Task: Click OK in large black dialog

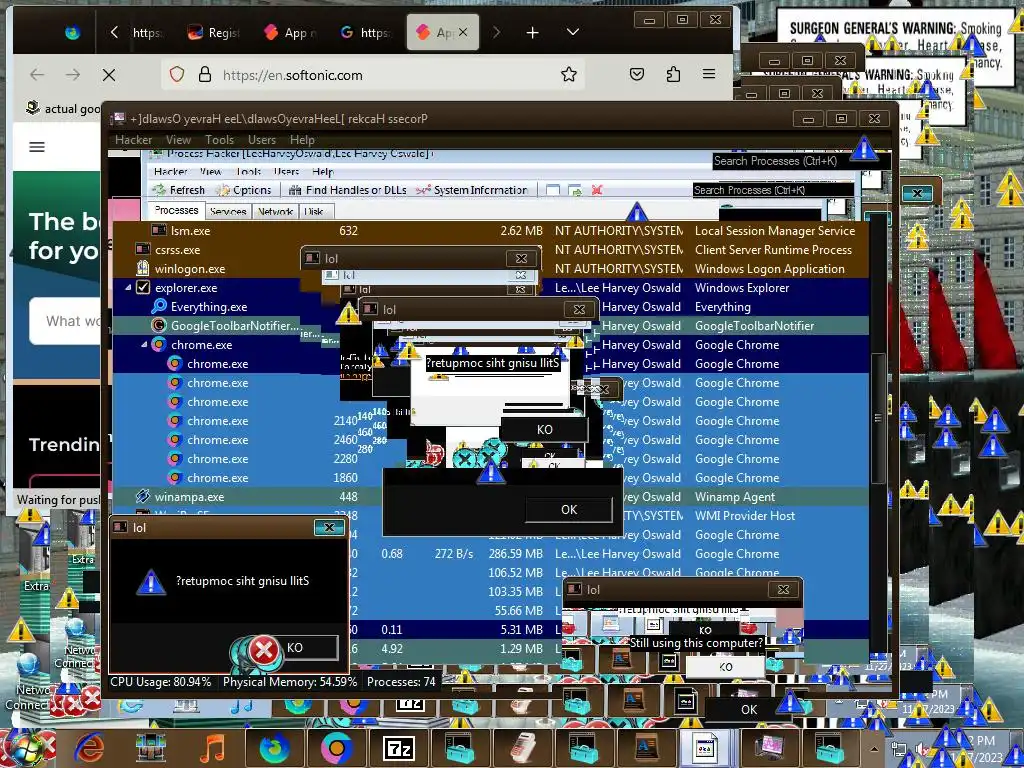Action: [569, 509]
